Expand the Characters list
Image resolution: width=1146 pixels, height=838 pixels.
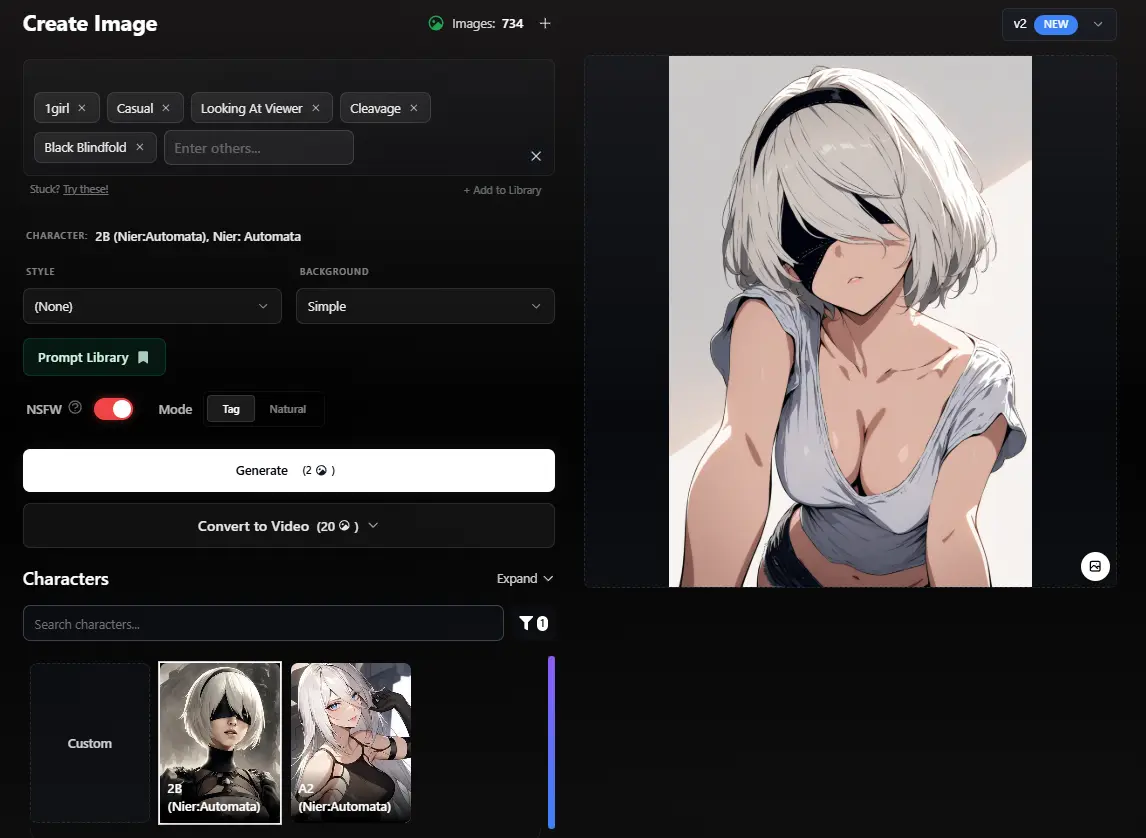point(524,578)
